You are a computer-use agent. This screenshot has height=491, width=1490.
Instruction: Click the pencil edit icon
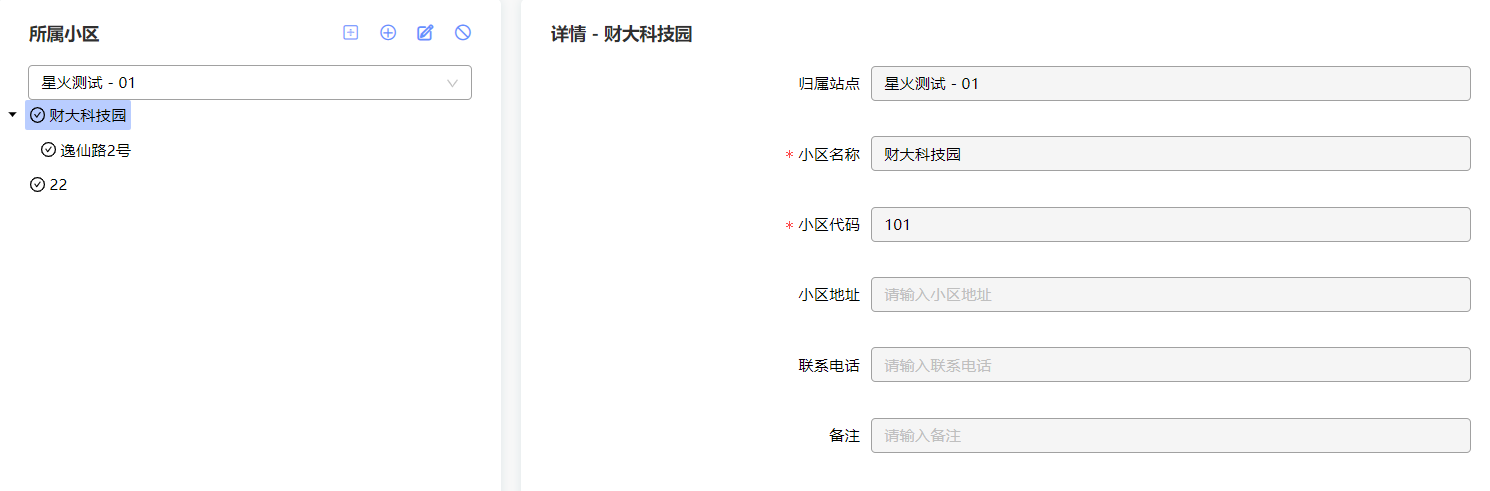[425, 33]
